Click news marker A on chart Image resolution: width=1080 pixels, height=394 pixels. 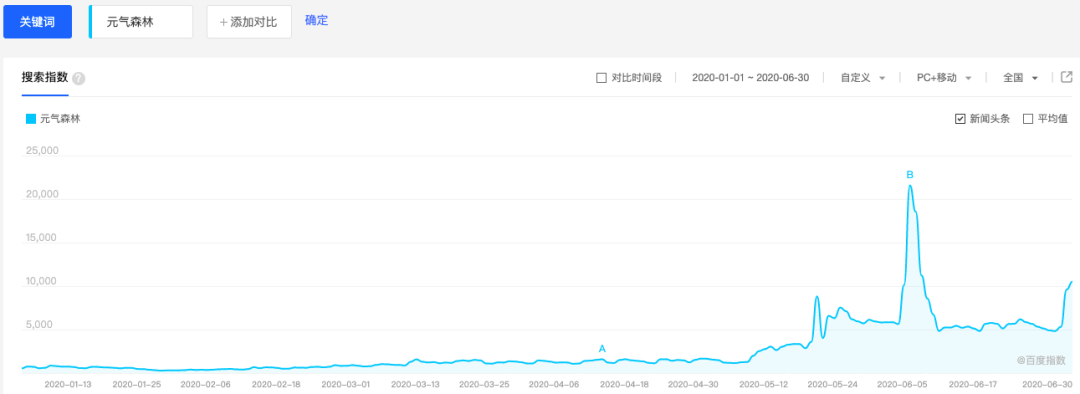(x=602, y=349)
